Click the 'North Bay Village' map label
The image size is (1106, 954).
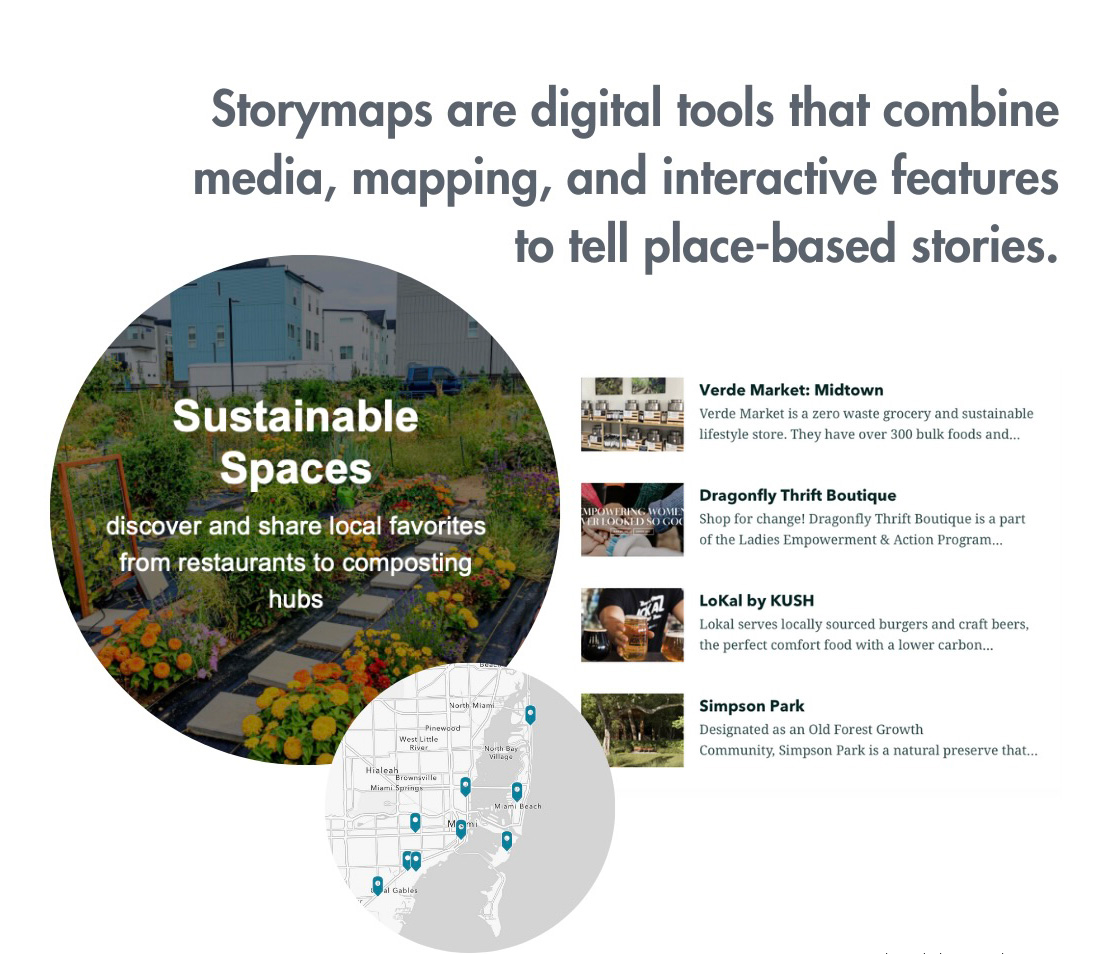click(501, 752)
